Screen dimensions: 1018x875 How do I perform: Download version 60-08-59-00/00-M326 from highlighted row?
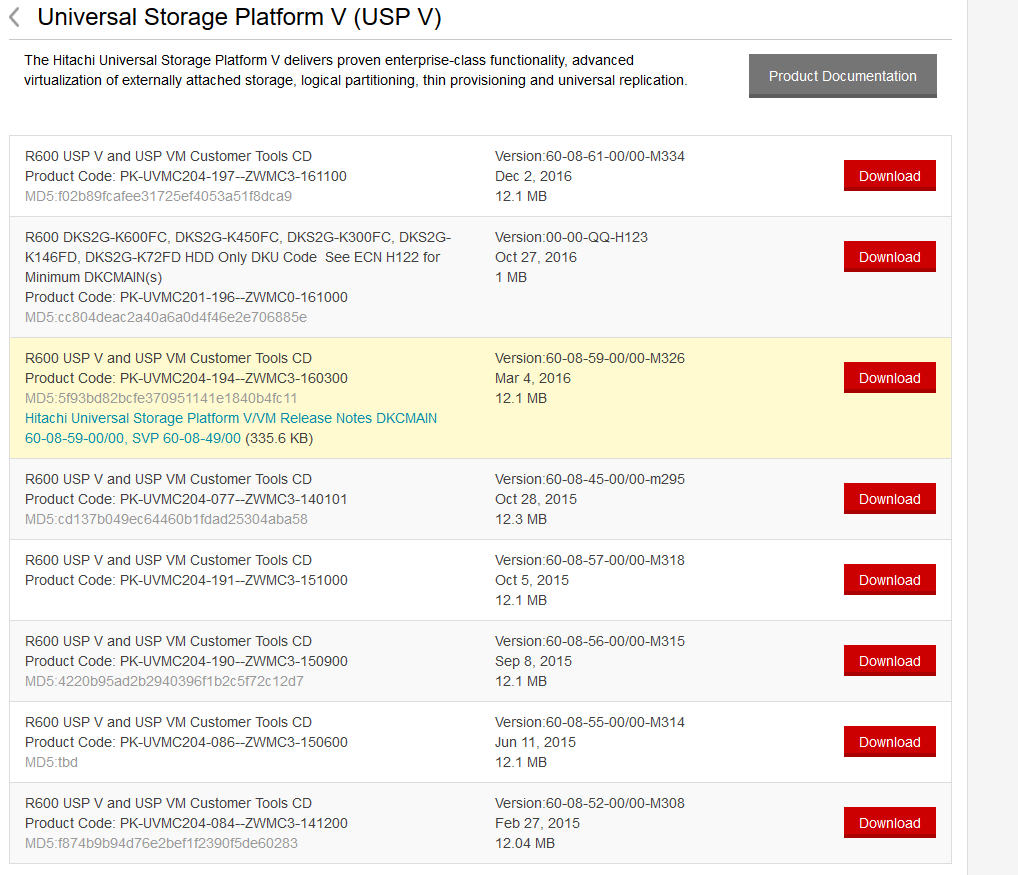(x=889, y=378)
